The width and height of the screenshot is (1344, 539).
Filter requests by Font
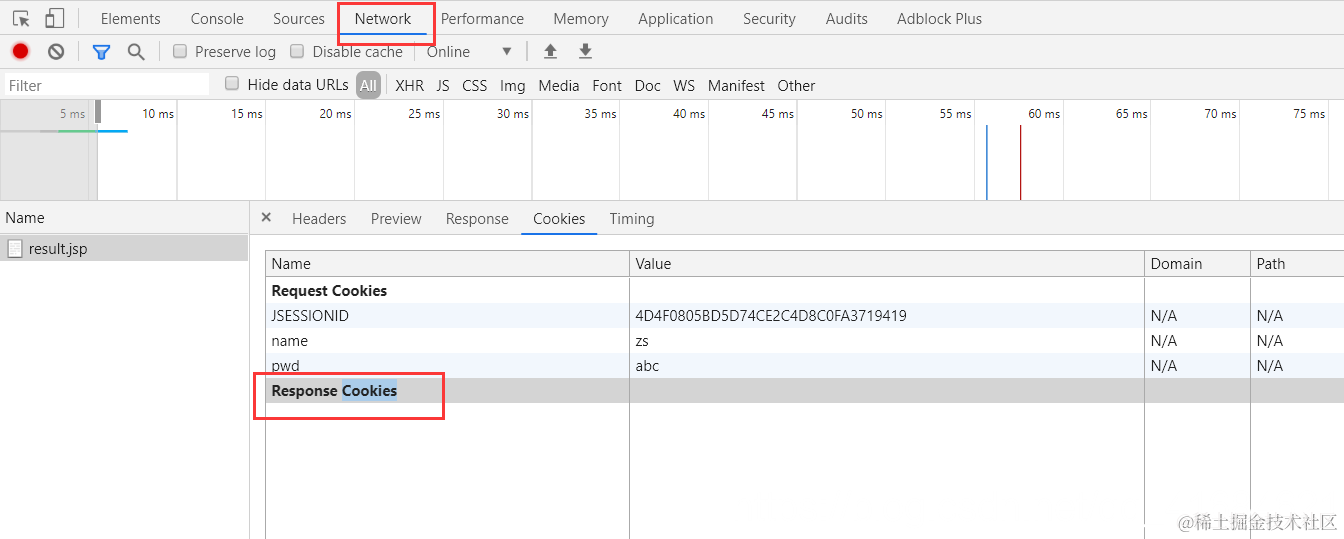click(607, 85)
